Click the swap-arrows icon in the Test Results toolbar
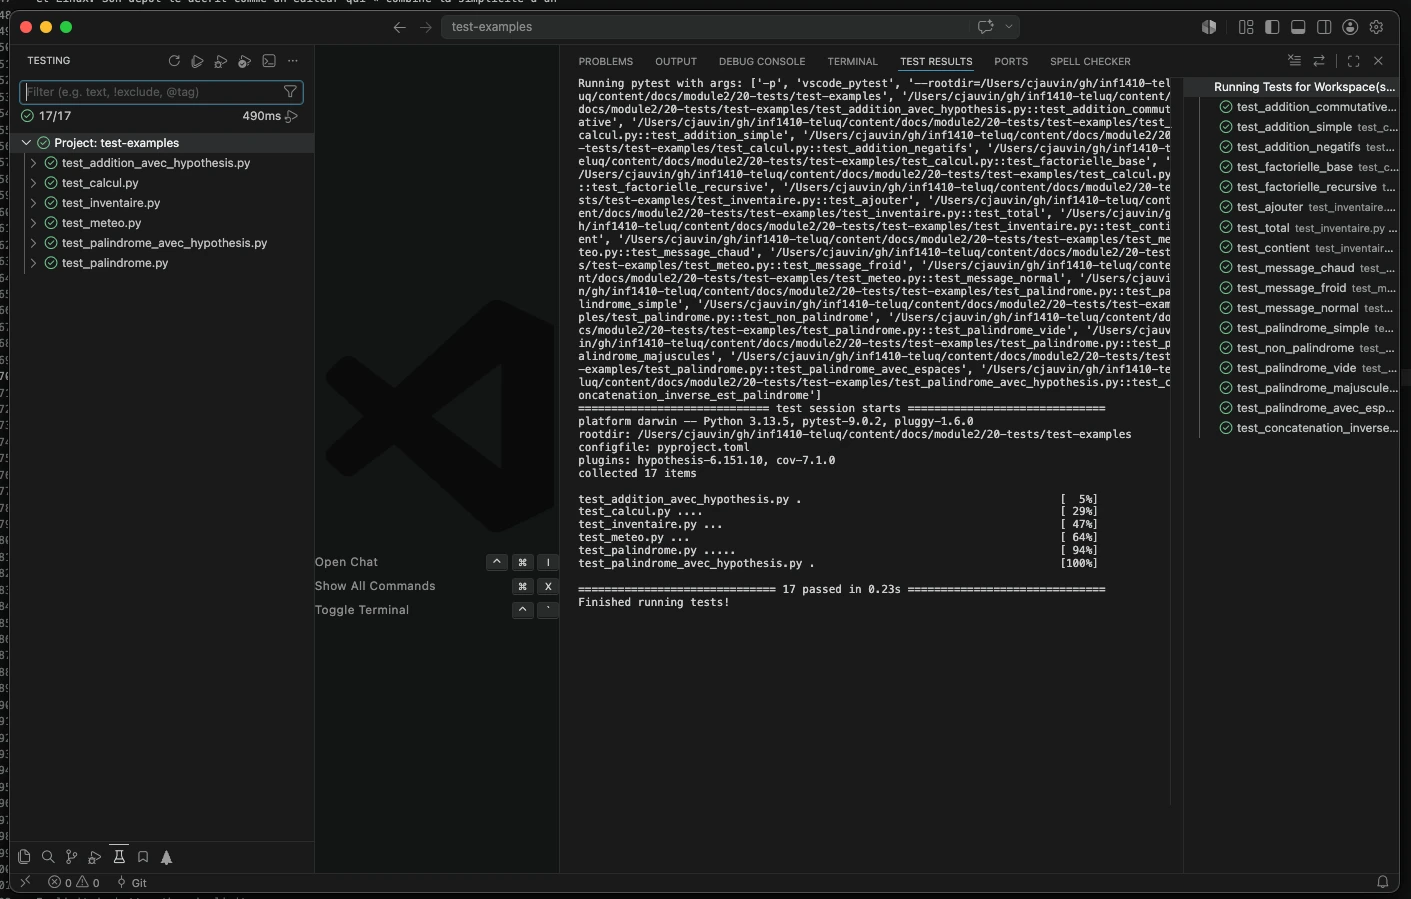 click(1319, 61)
